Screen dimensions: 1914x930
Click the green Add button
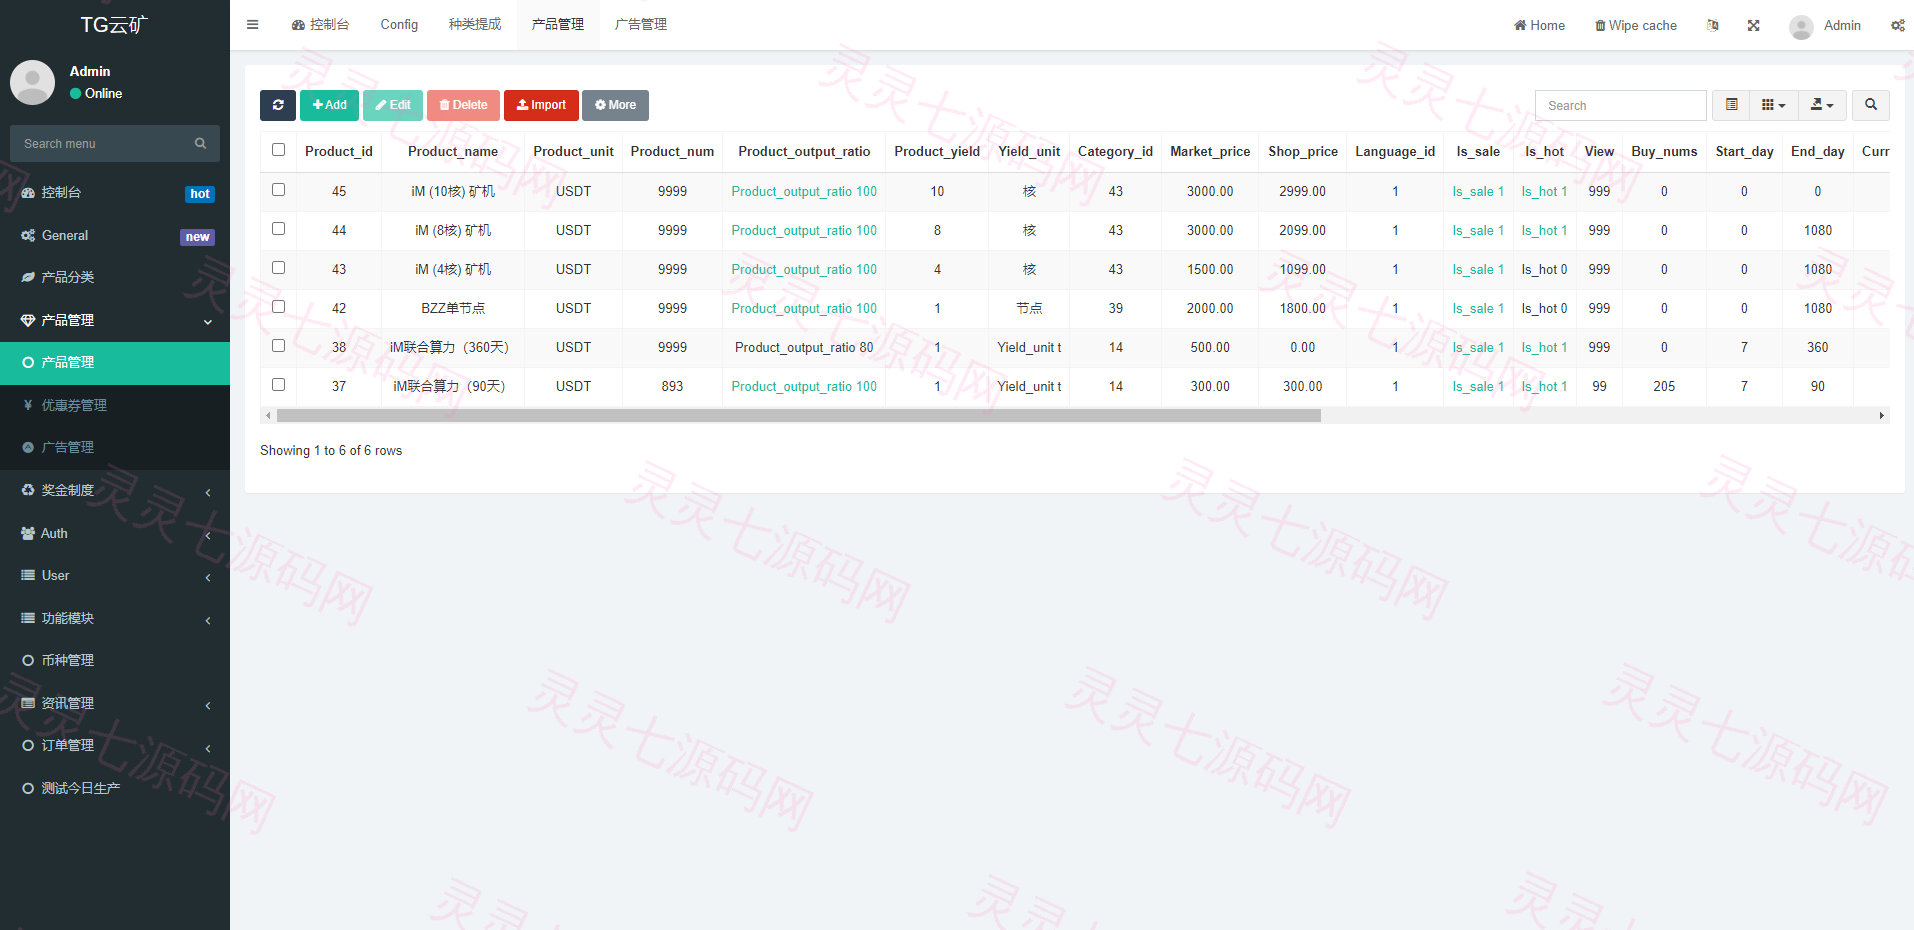[x=329, y=105]
